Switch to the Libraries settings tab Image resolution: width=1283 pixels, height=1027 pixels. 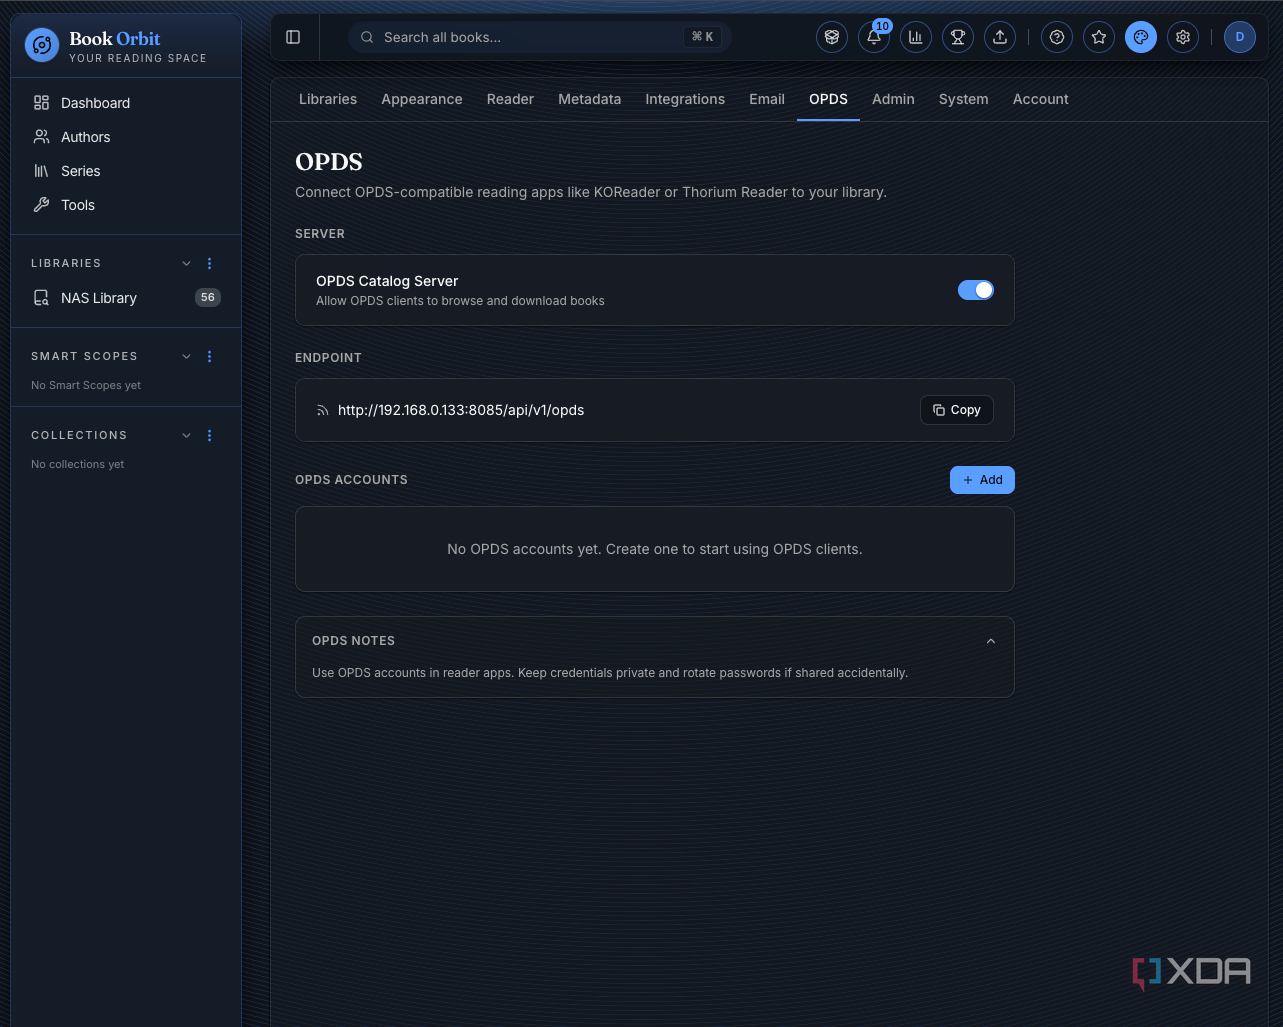tap(328, 99)
